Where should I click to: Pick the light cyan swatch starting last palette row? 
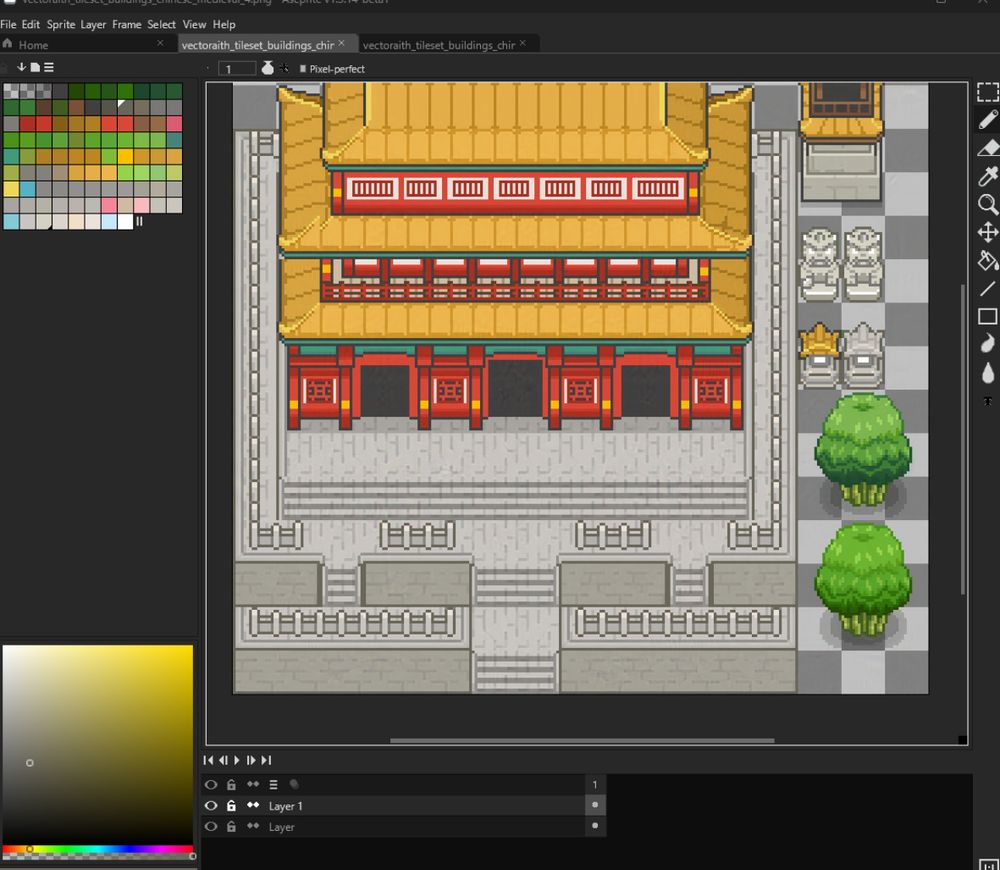[x=11, y=221]
